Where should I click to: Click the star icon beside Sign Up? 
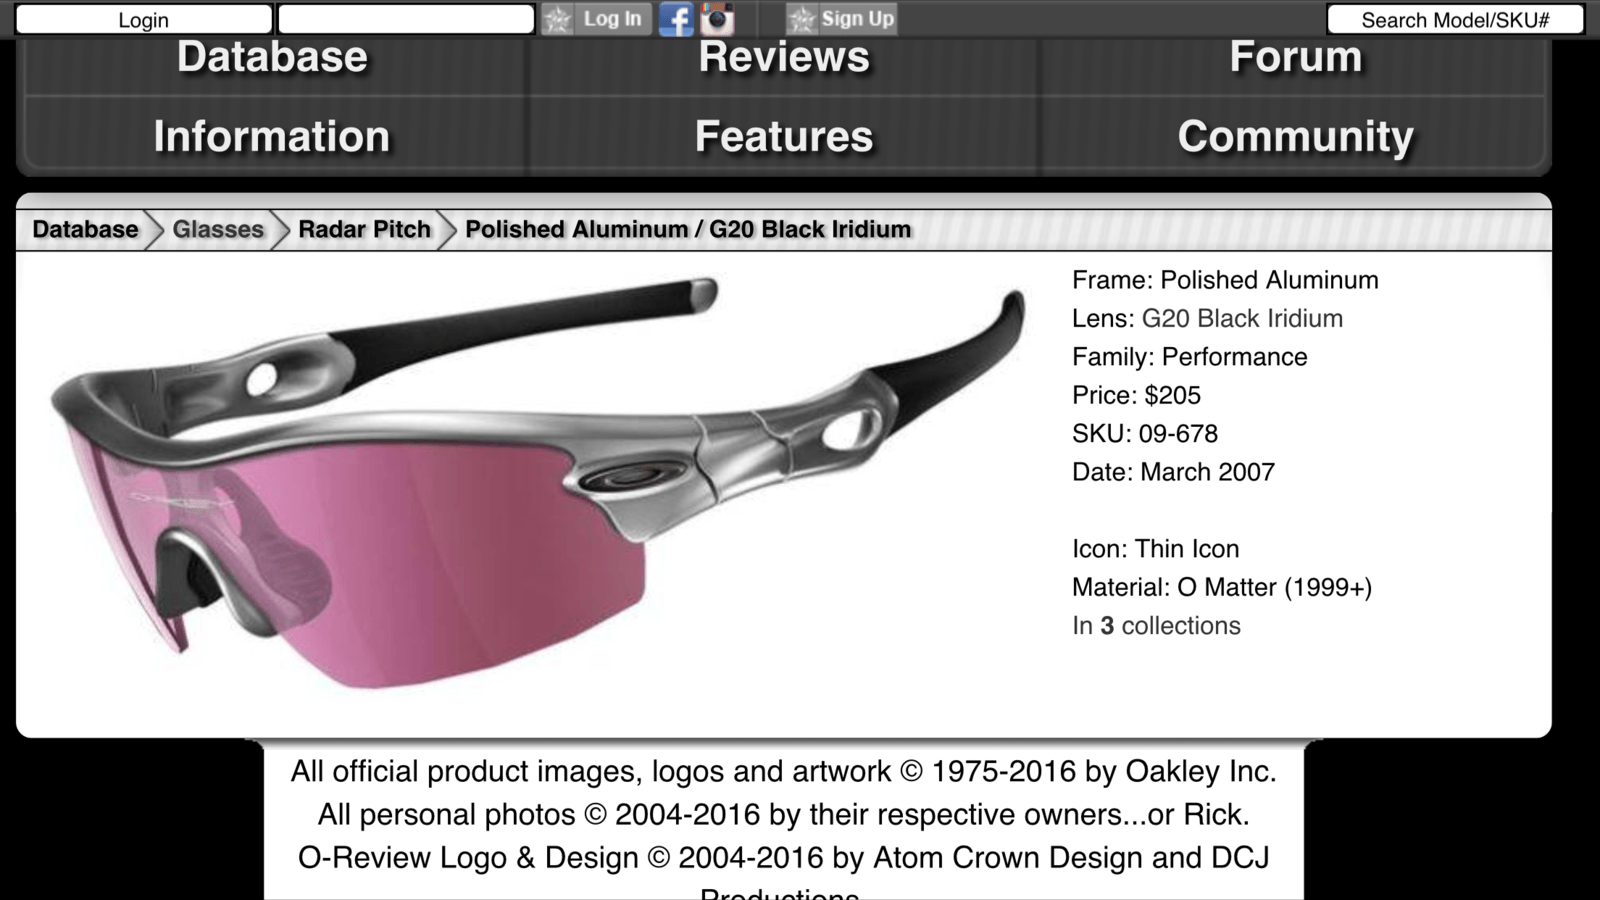click(x=802, y=19)
